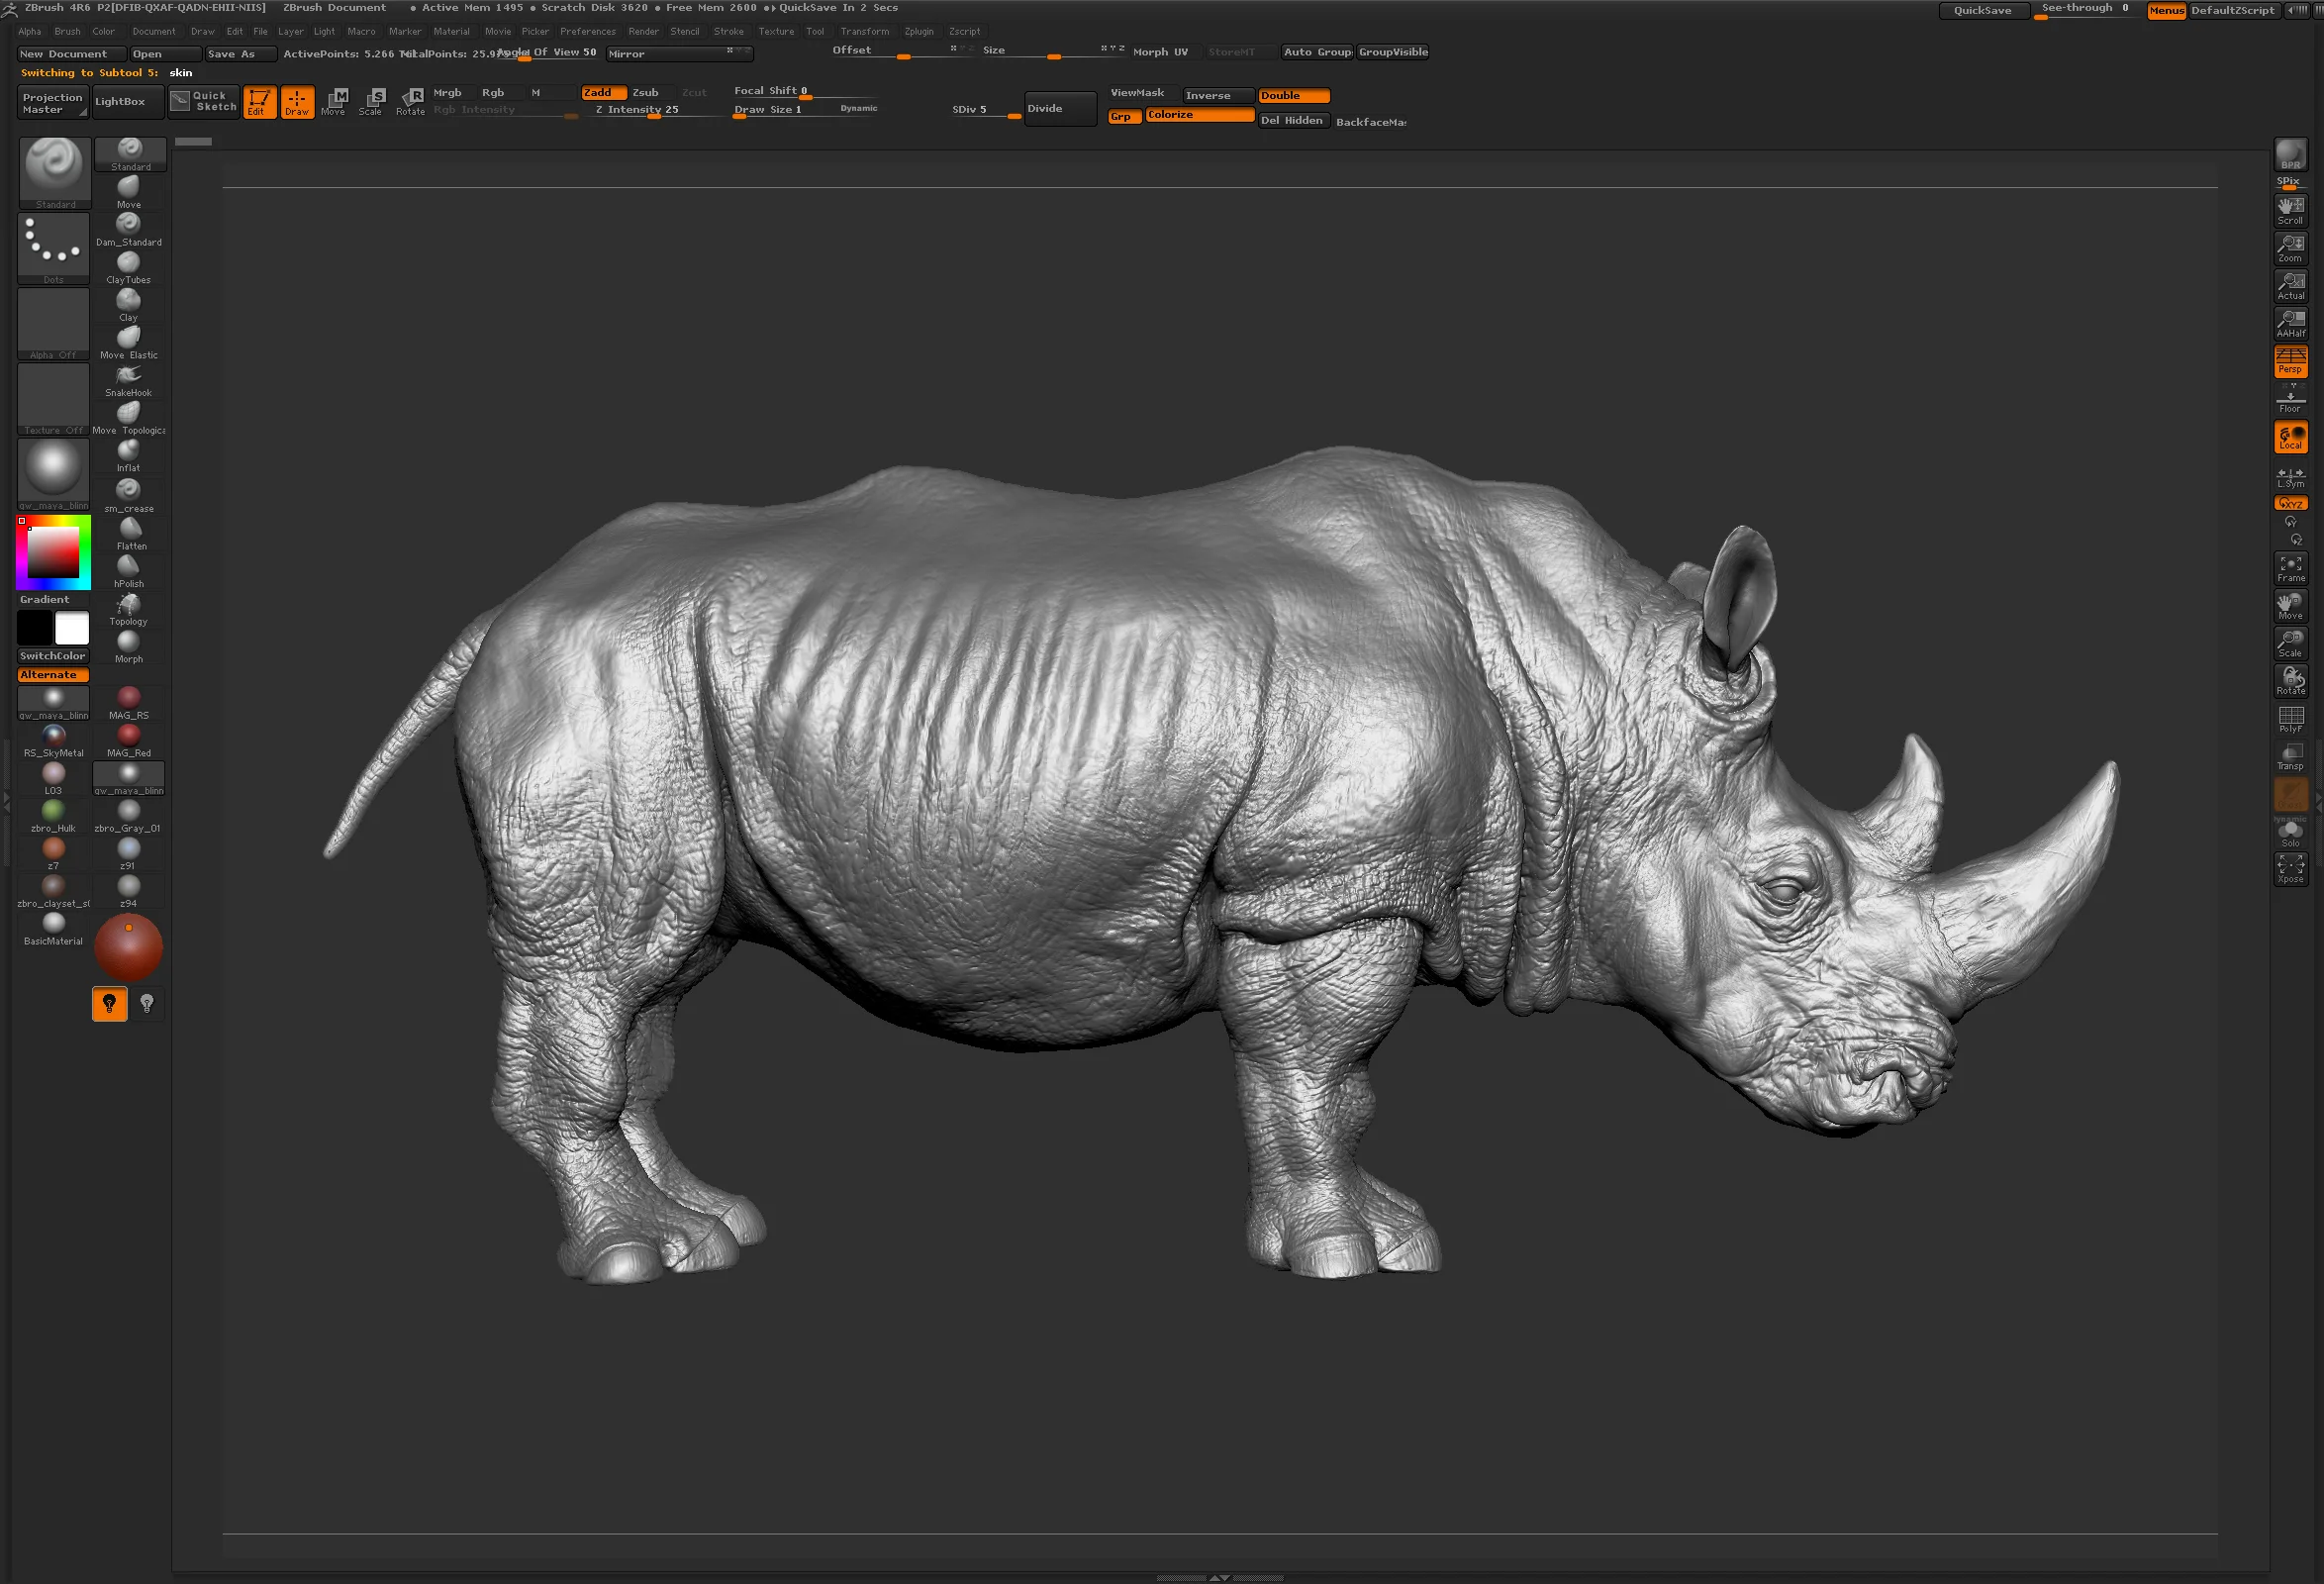Click the AAHalf icon
Image resolution: width=2324 pixels, height=1584 pixels.
click(2290, 323)
